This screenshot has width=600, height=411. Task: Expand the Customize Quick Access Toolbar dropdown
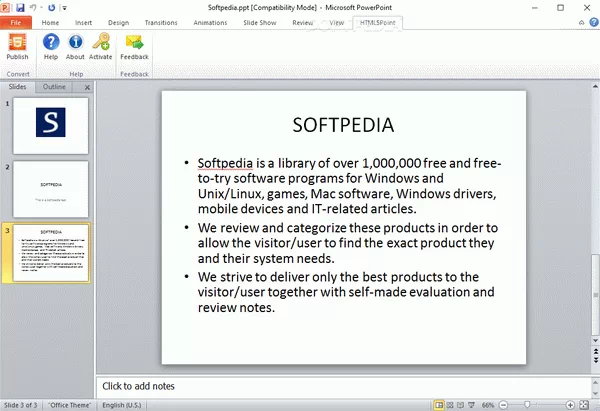coord(62,7)
